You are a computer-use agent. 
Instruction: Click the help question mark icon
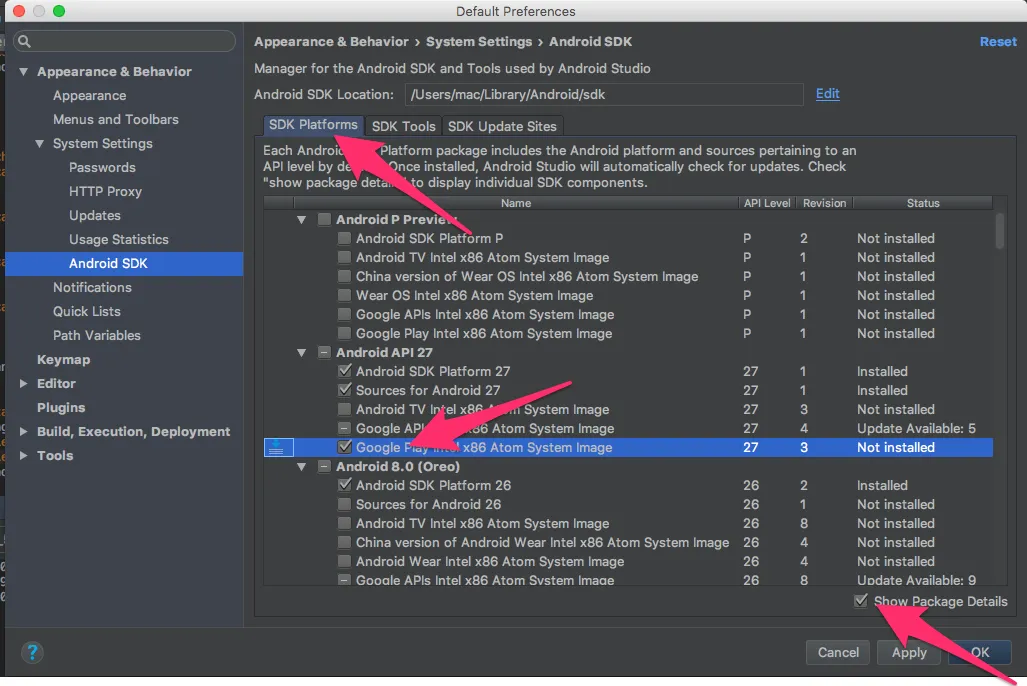point(33,653)
